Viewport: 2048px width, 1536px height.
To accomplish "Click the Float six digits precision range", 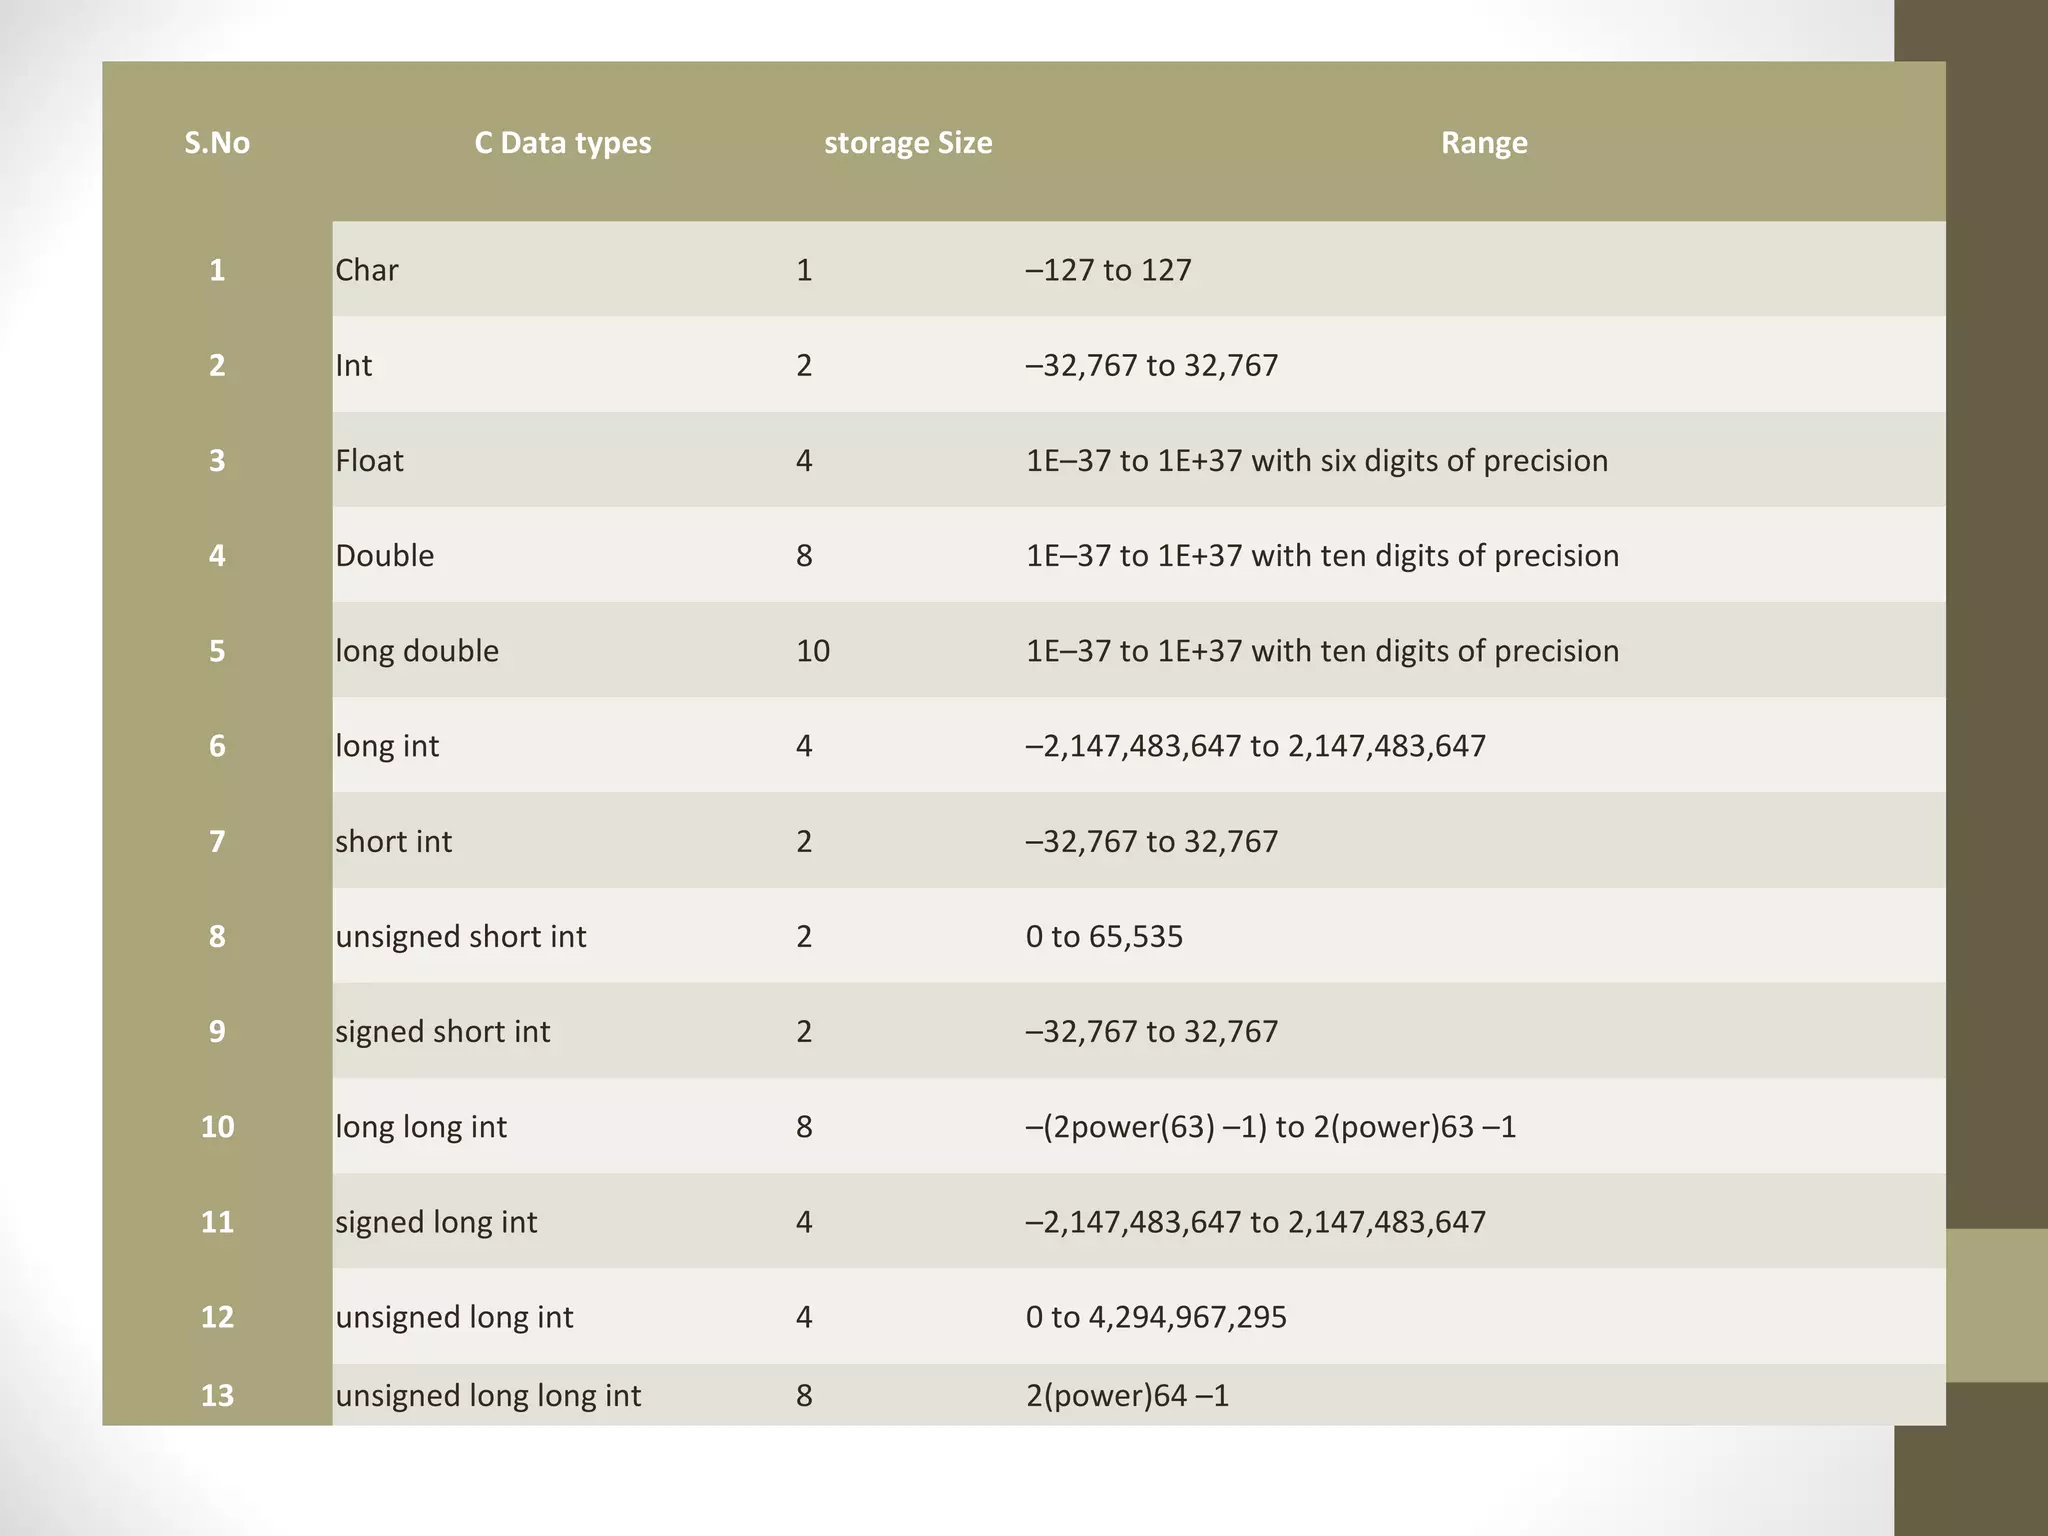I will click(x=1317, y=461).
